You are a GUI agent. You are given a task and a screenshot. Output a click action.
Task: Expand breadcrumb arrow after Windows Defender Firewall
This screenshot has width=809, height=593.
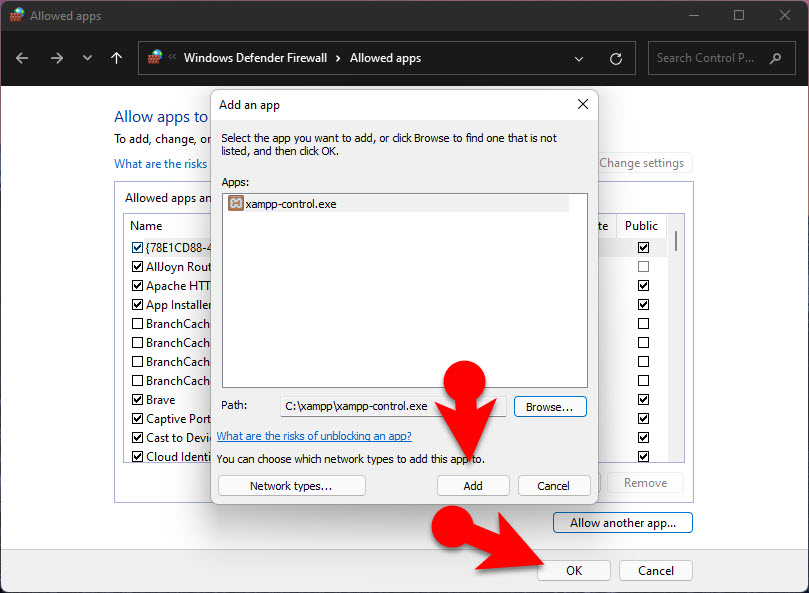pyautogui.click(x=338, y=58)
